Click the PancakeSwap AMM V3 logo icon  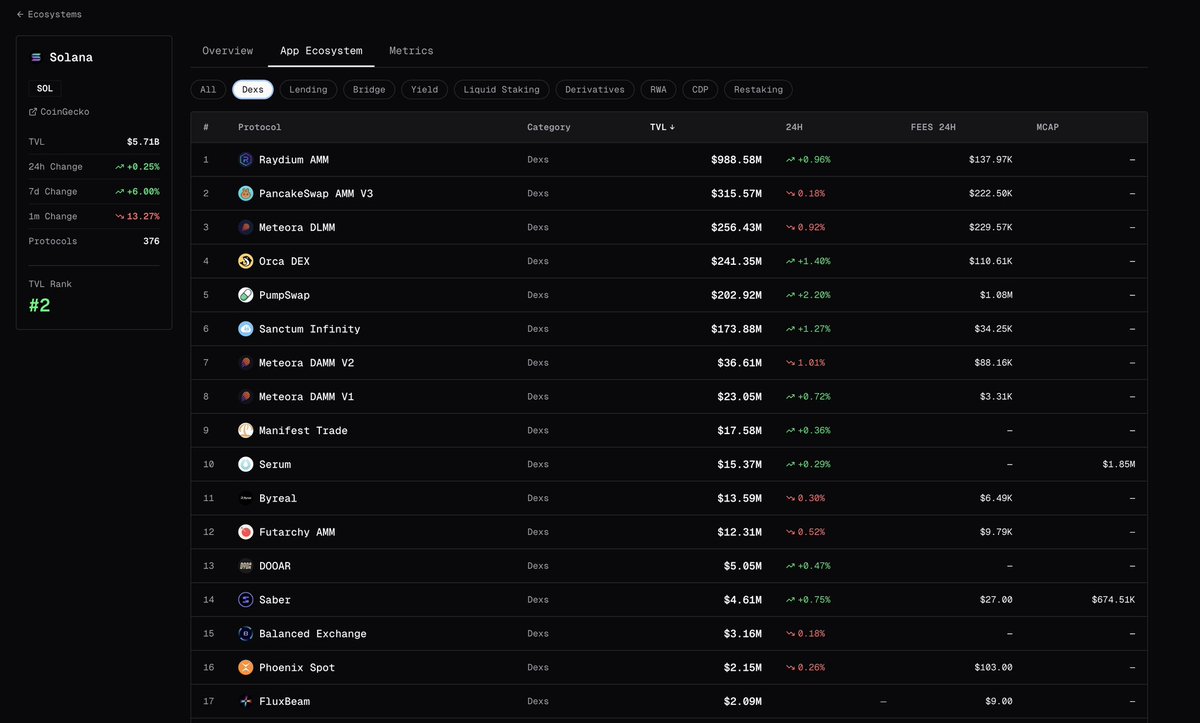click(246, 194)
